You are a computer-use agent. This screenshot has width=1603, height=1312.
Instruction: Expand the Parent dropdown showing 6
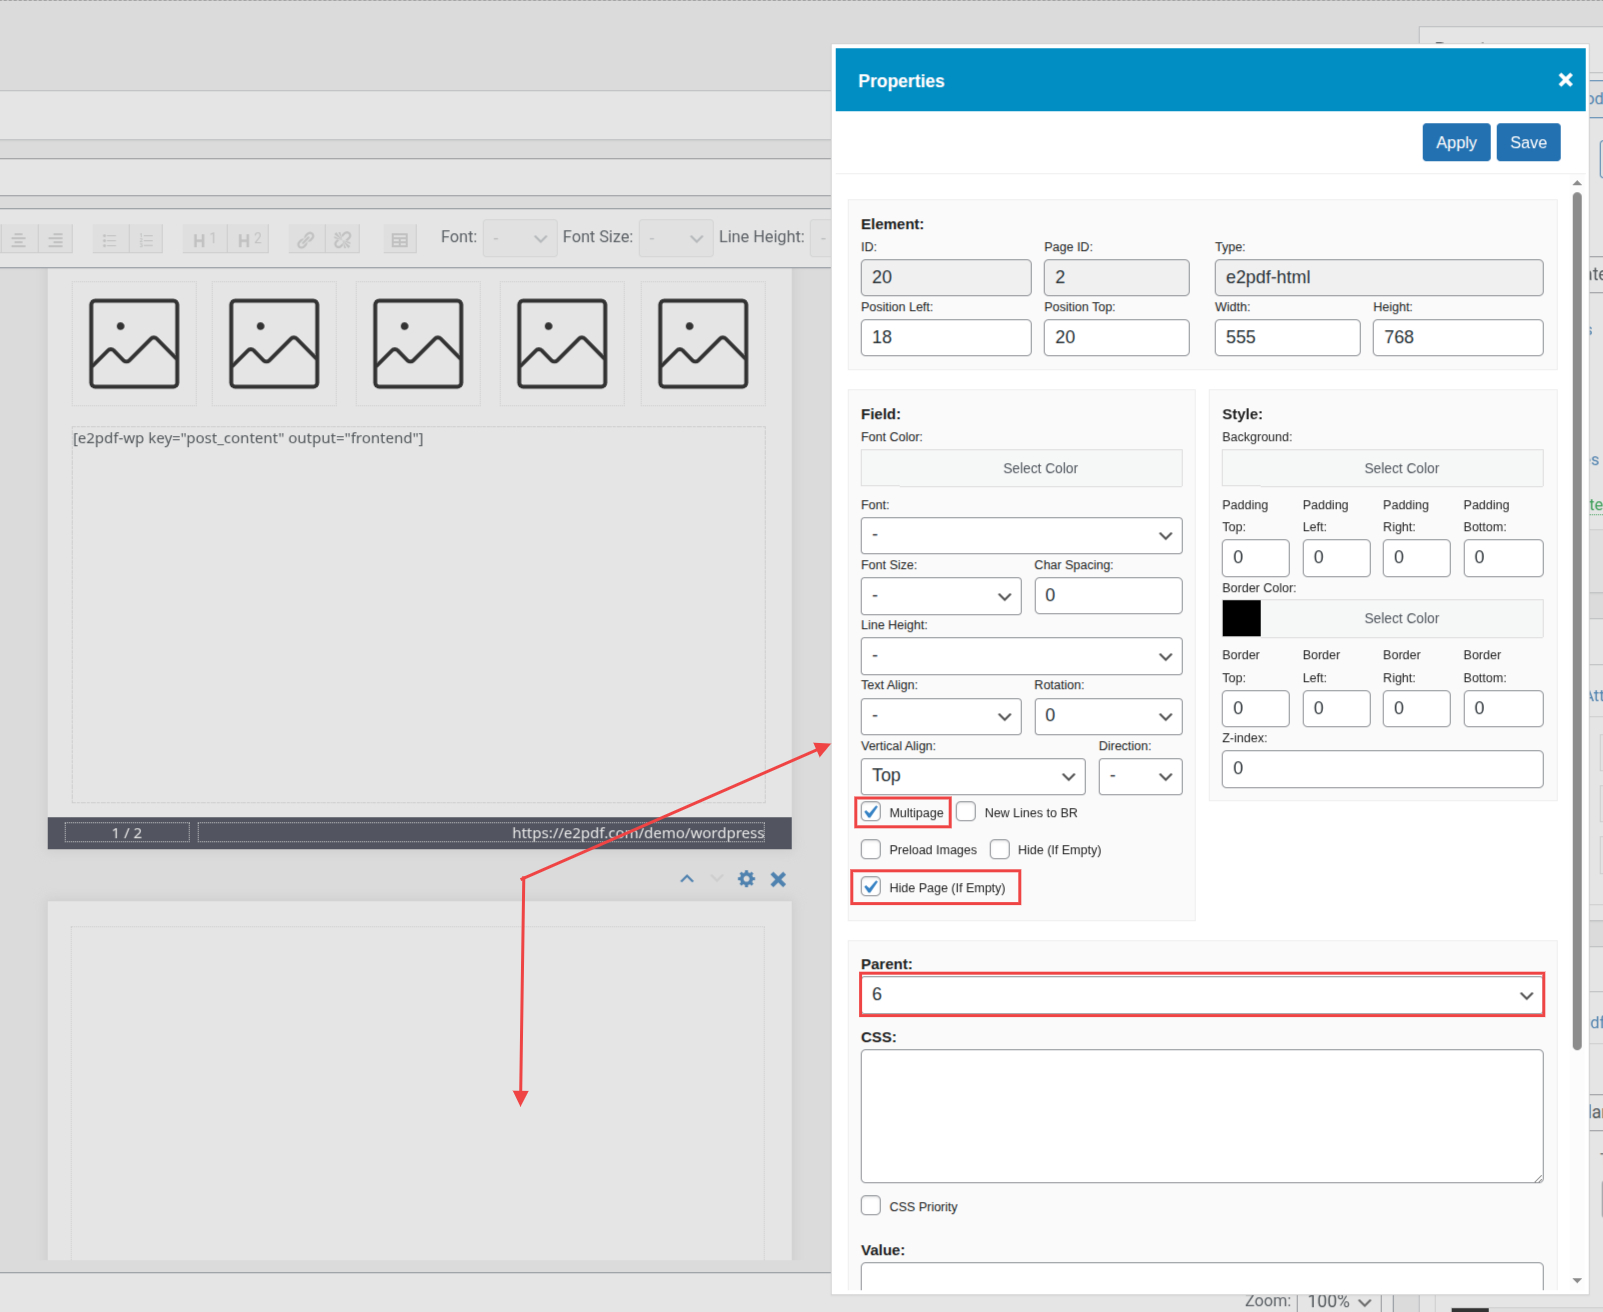pos(1201,995)
